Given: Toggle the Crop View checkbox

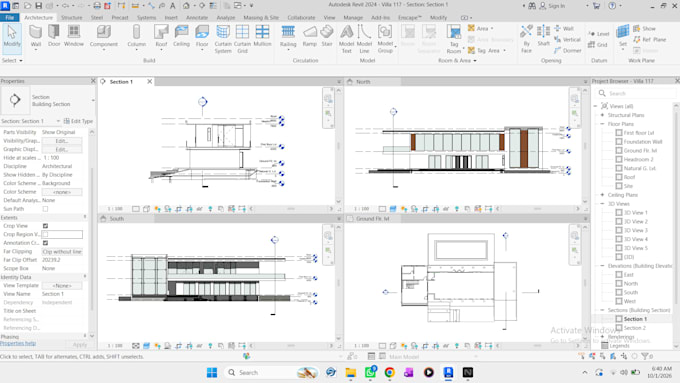Looking at the screenshot, I should [x=46, y=226].
